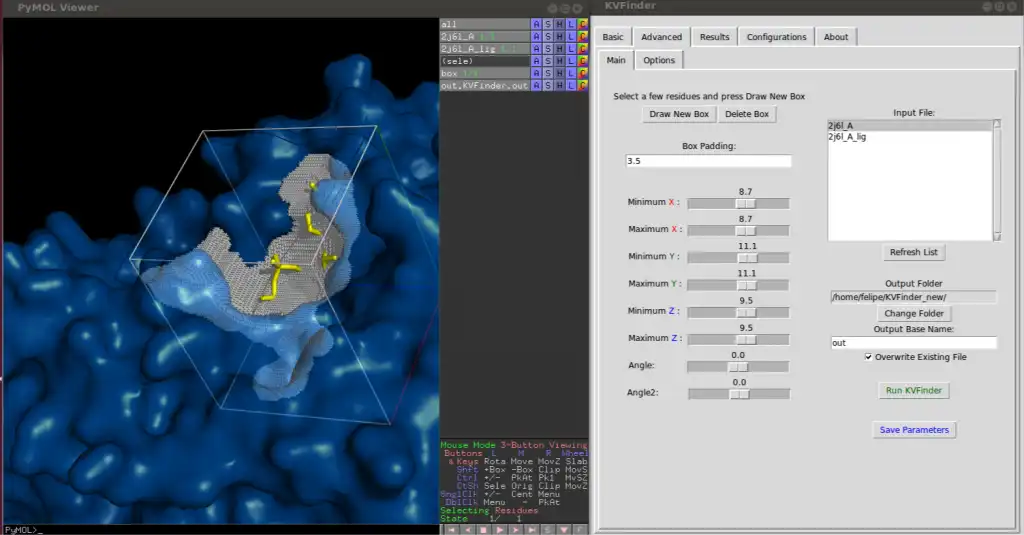Open Action menu for (sele) selection

(537, 61)
